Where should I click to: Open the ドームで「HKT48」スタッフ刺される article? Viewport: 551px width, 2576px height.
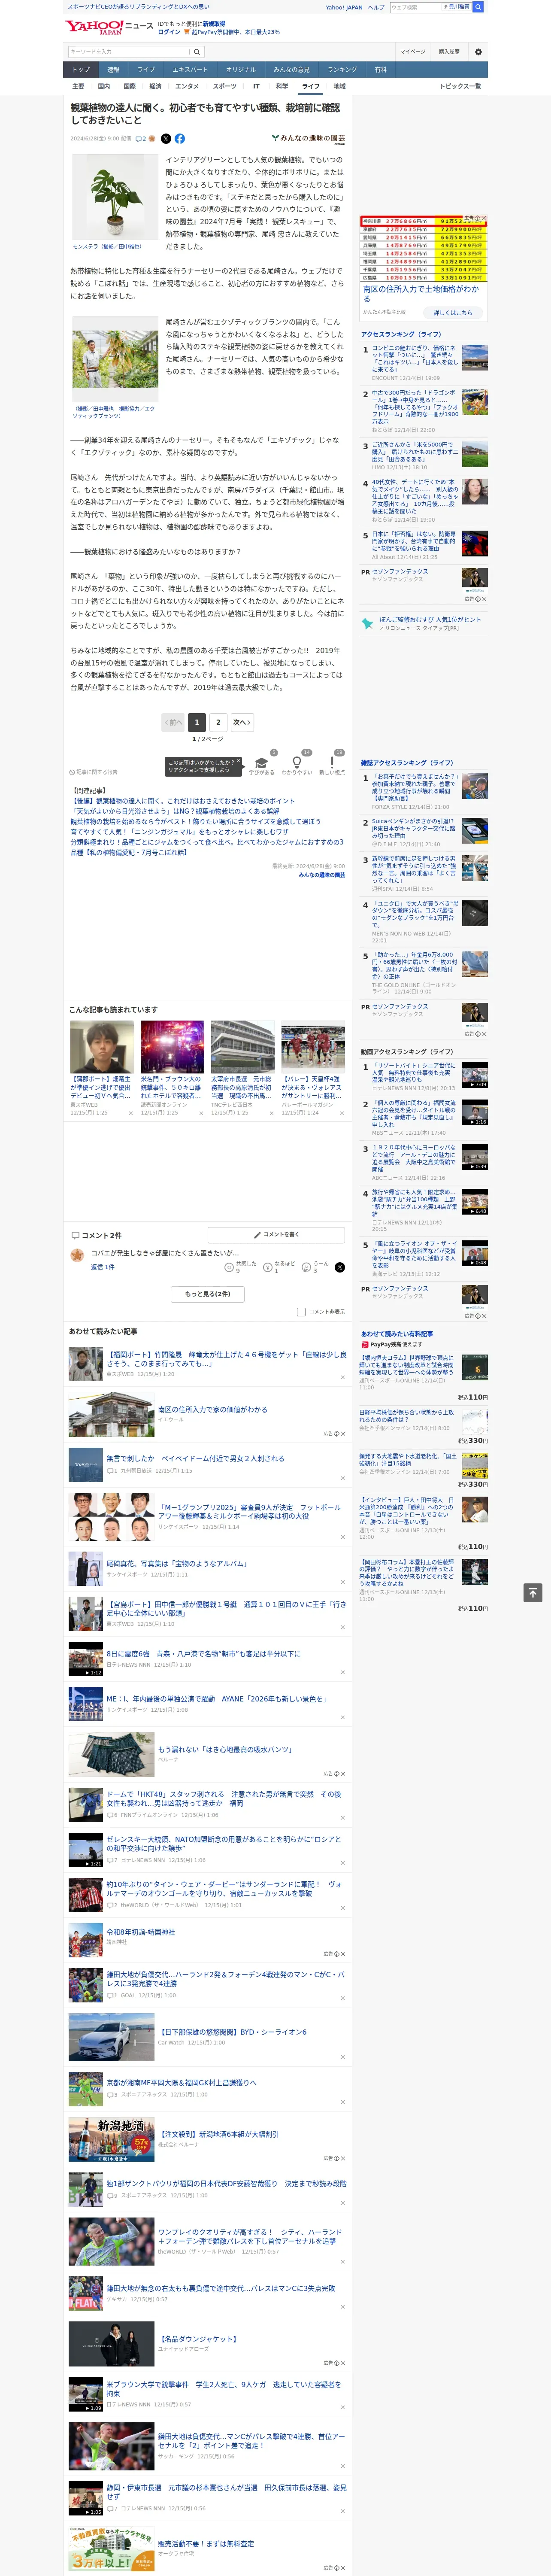point(223,1799)
